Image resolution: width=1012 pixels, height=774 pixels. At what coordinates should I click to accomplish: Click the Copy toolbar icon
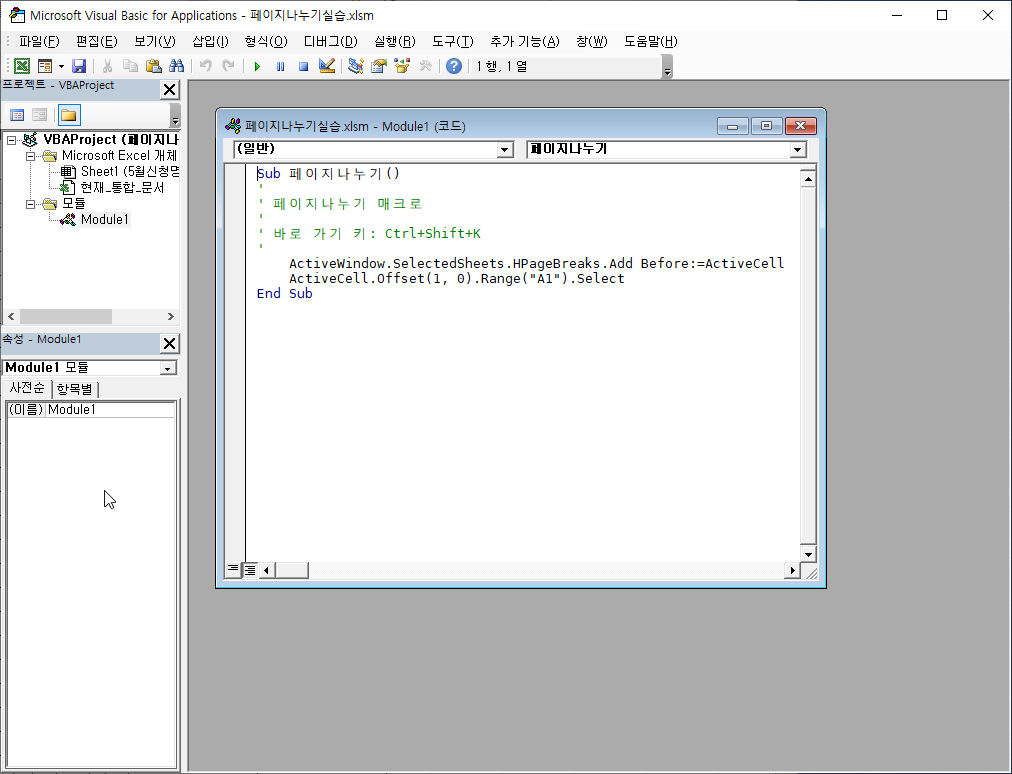click(130, 66)
